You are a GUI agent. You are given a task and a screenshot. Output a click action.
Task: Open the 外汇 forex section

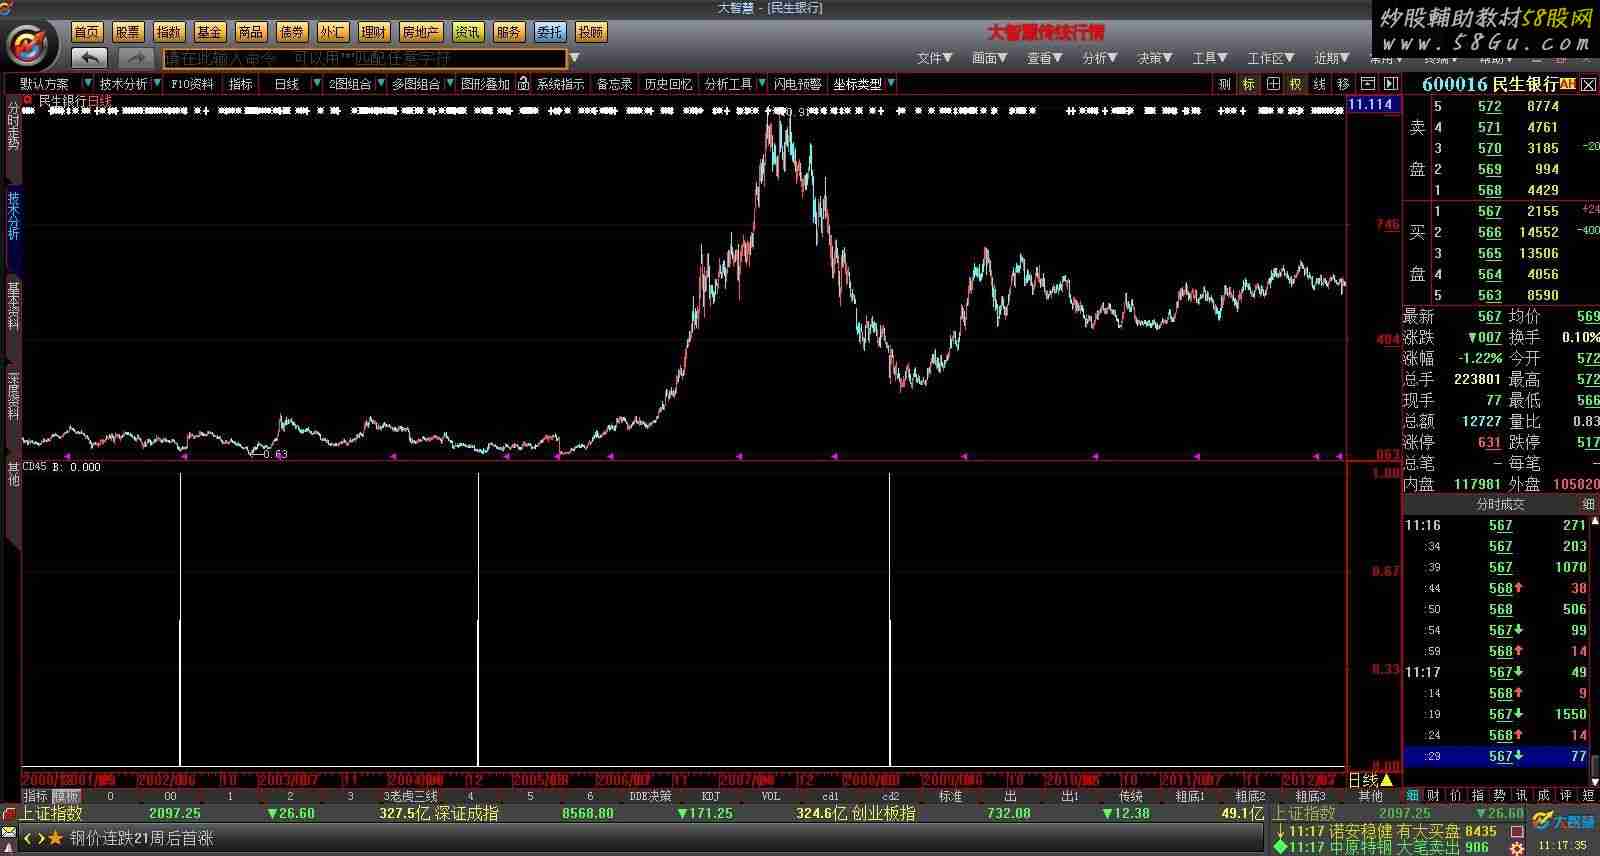click(332, 32)
